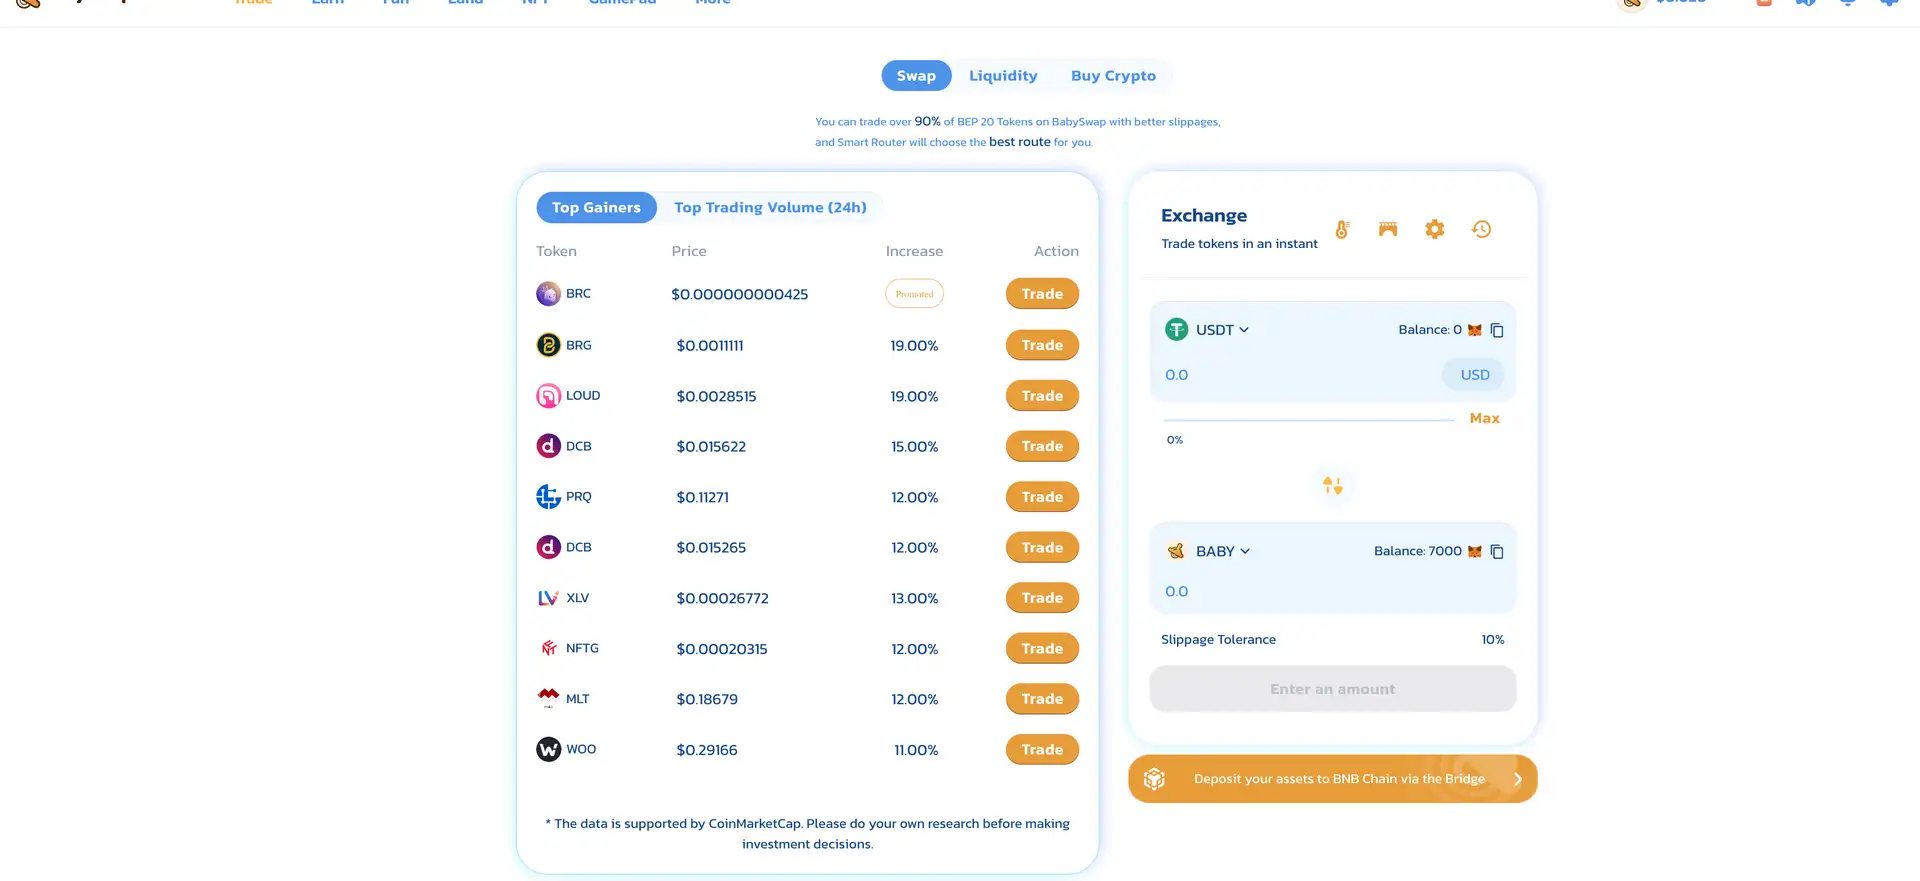This screenshot has height=881, width=1920.
Task: Click MetaMask fox icon beside BABY balance
Action: click(1474, 552)
